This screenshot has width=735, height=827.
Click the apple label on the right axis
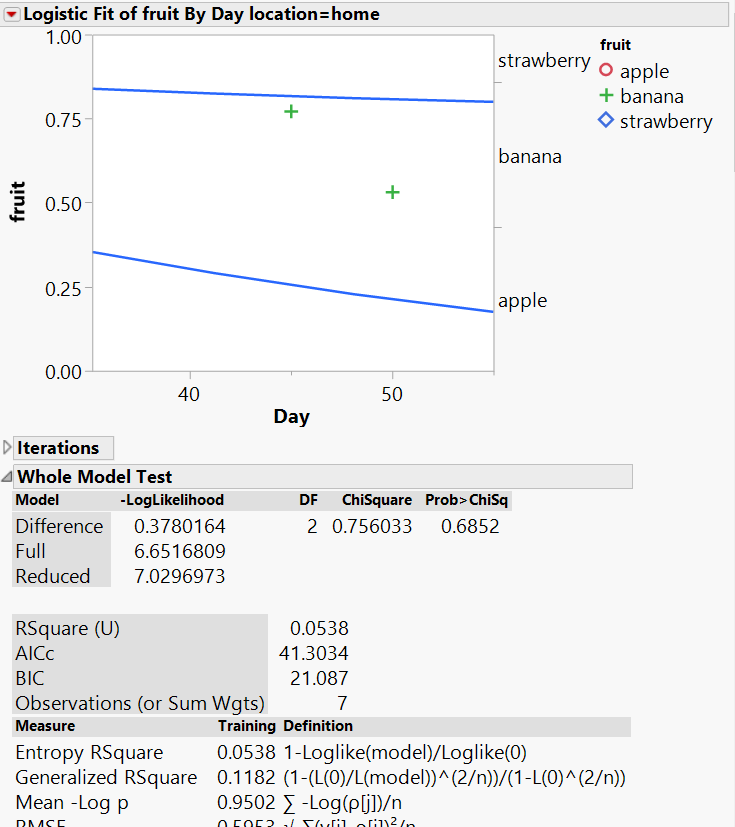(523, 301)
